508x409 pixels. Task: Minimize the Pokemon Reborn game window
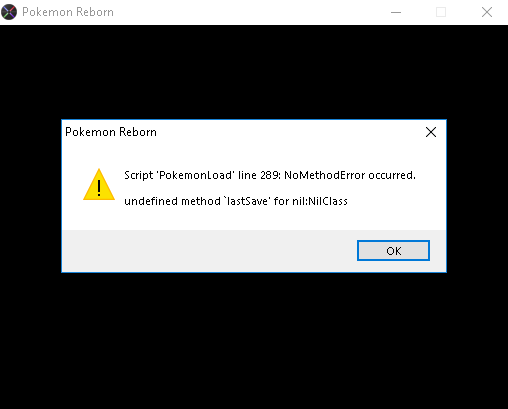tap(396, 12)
